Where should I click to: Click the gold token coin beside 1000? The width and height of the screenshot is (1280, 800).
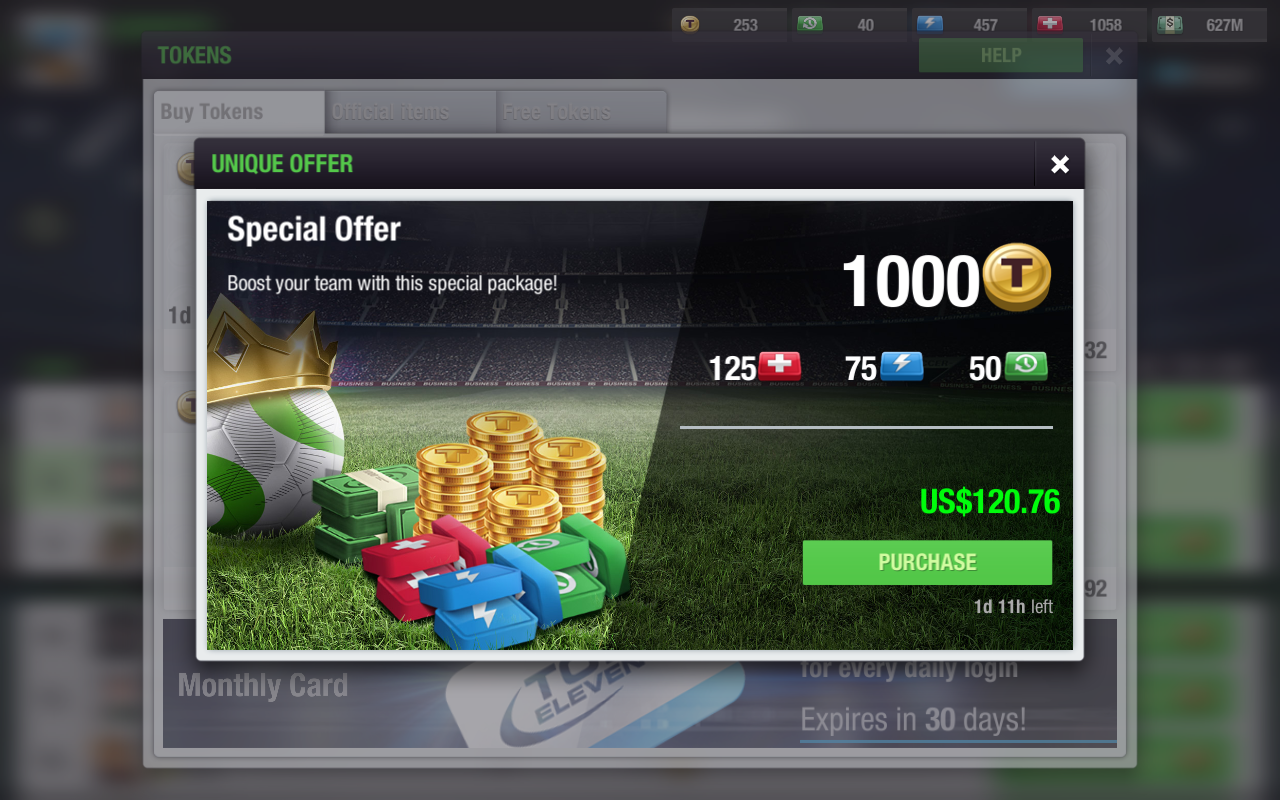coord(1017,278)
